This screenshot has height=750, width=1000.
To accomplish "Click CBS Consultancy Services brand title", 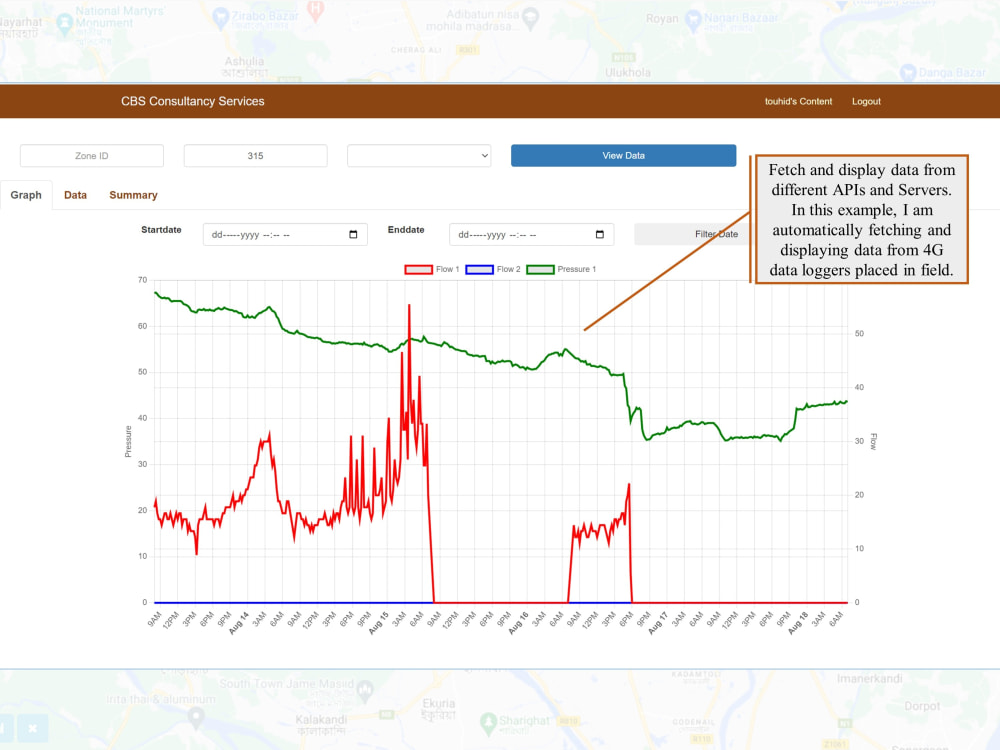I will [193, 101].
